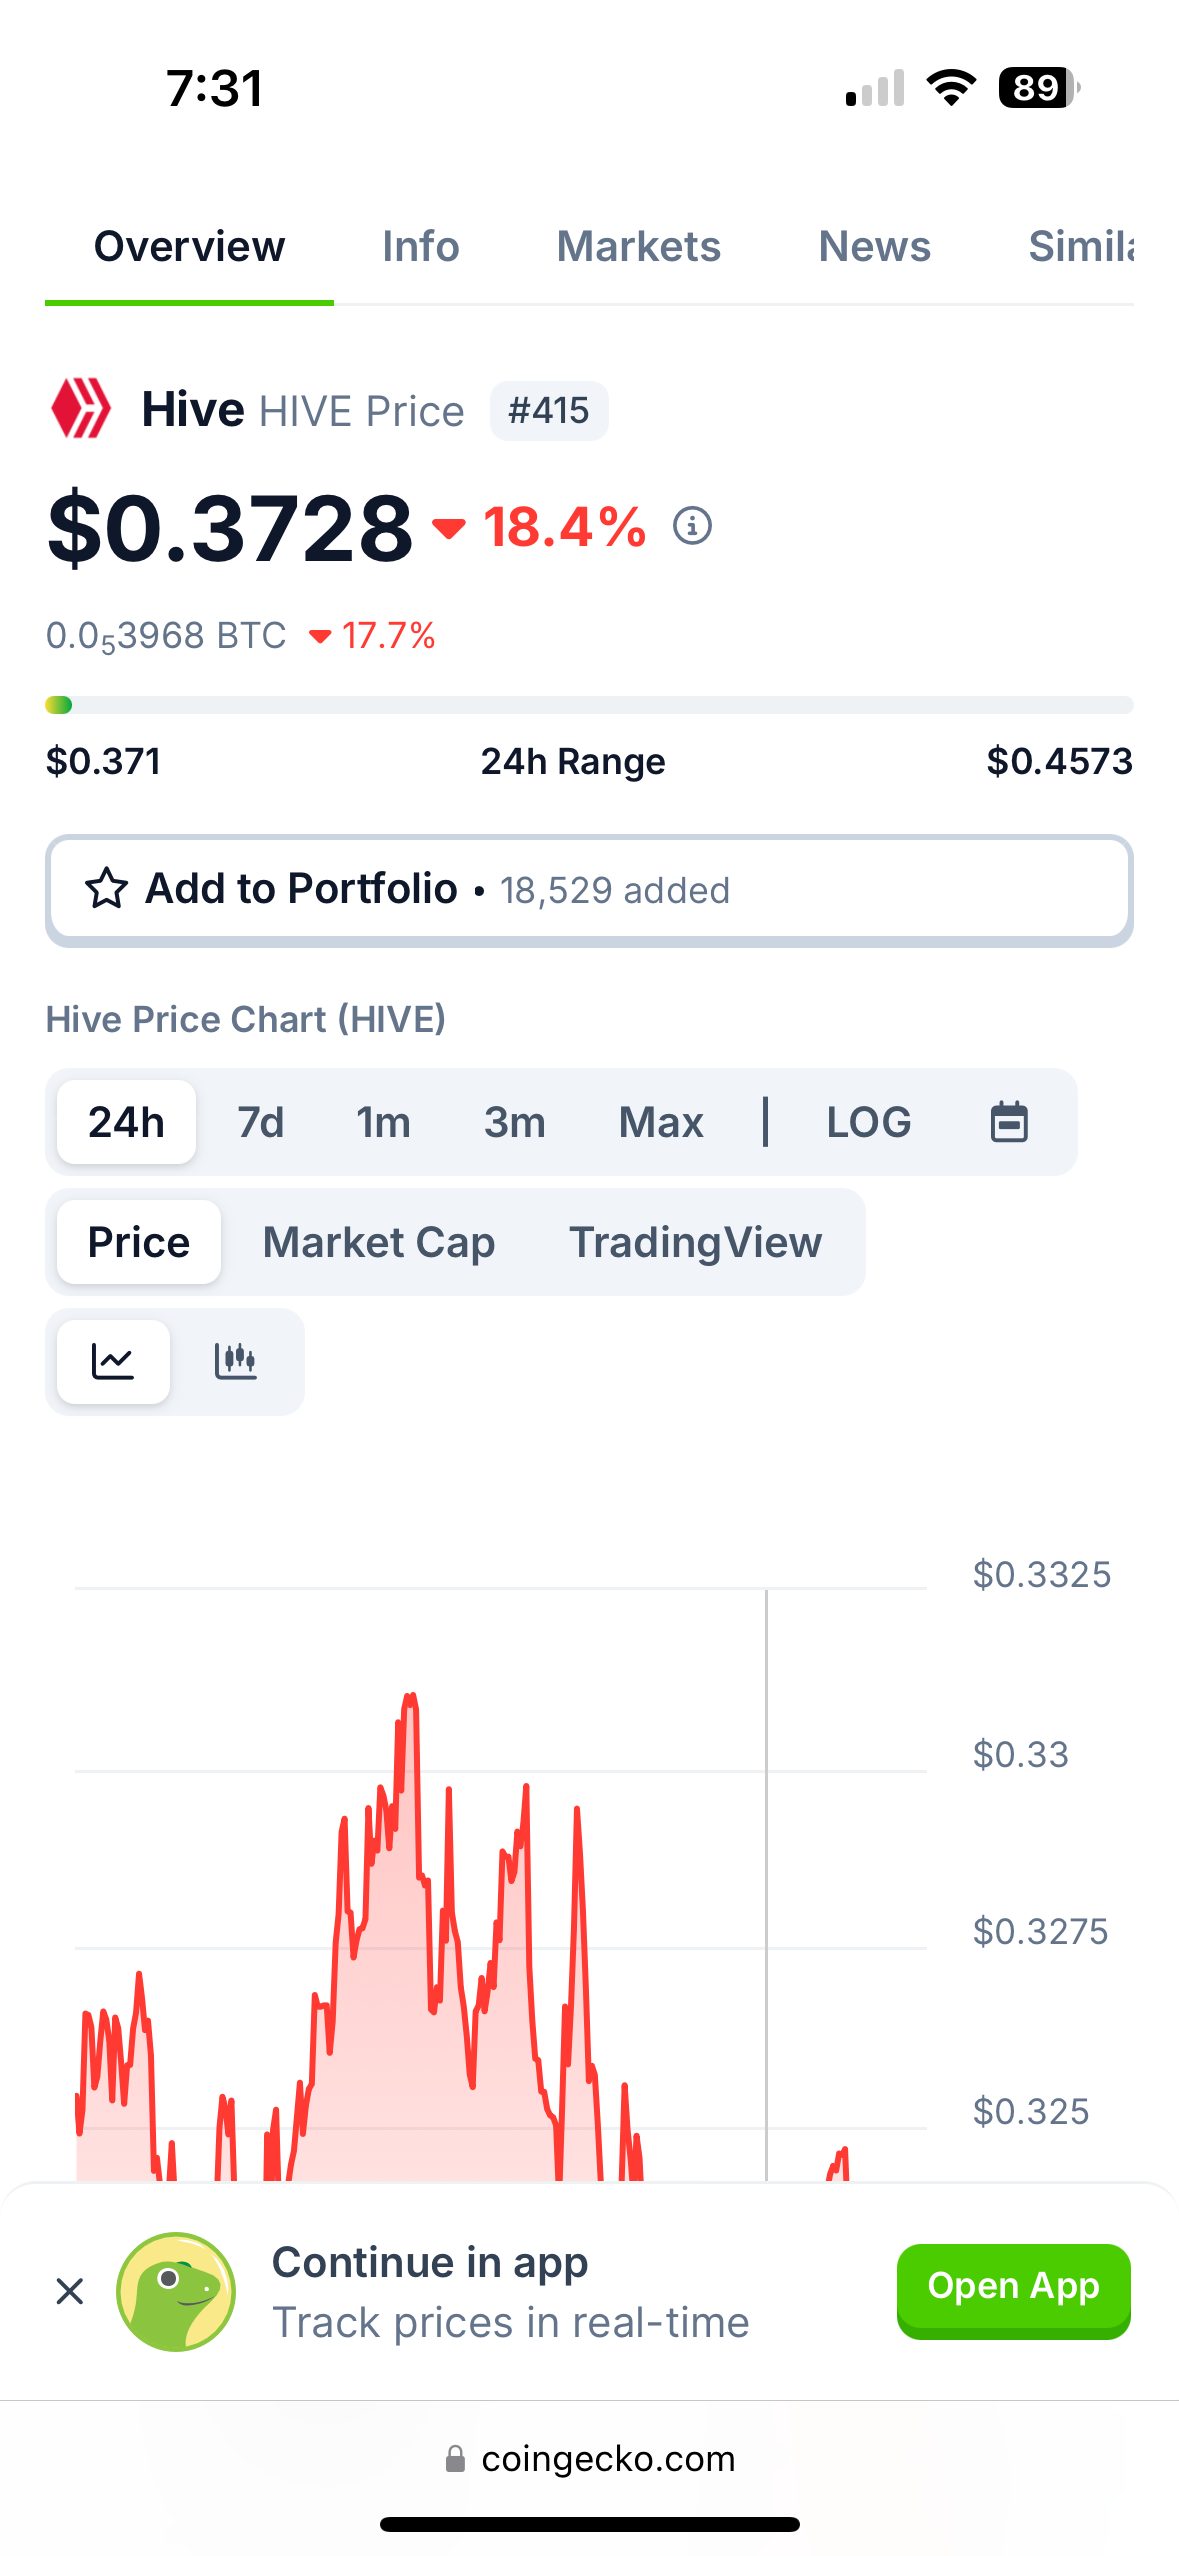Go to the Info tab
Screen dimensions: 1179x2556
tap(420, 246)
